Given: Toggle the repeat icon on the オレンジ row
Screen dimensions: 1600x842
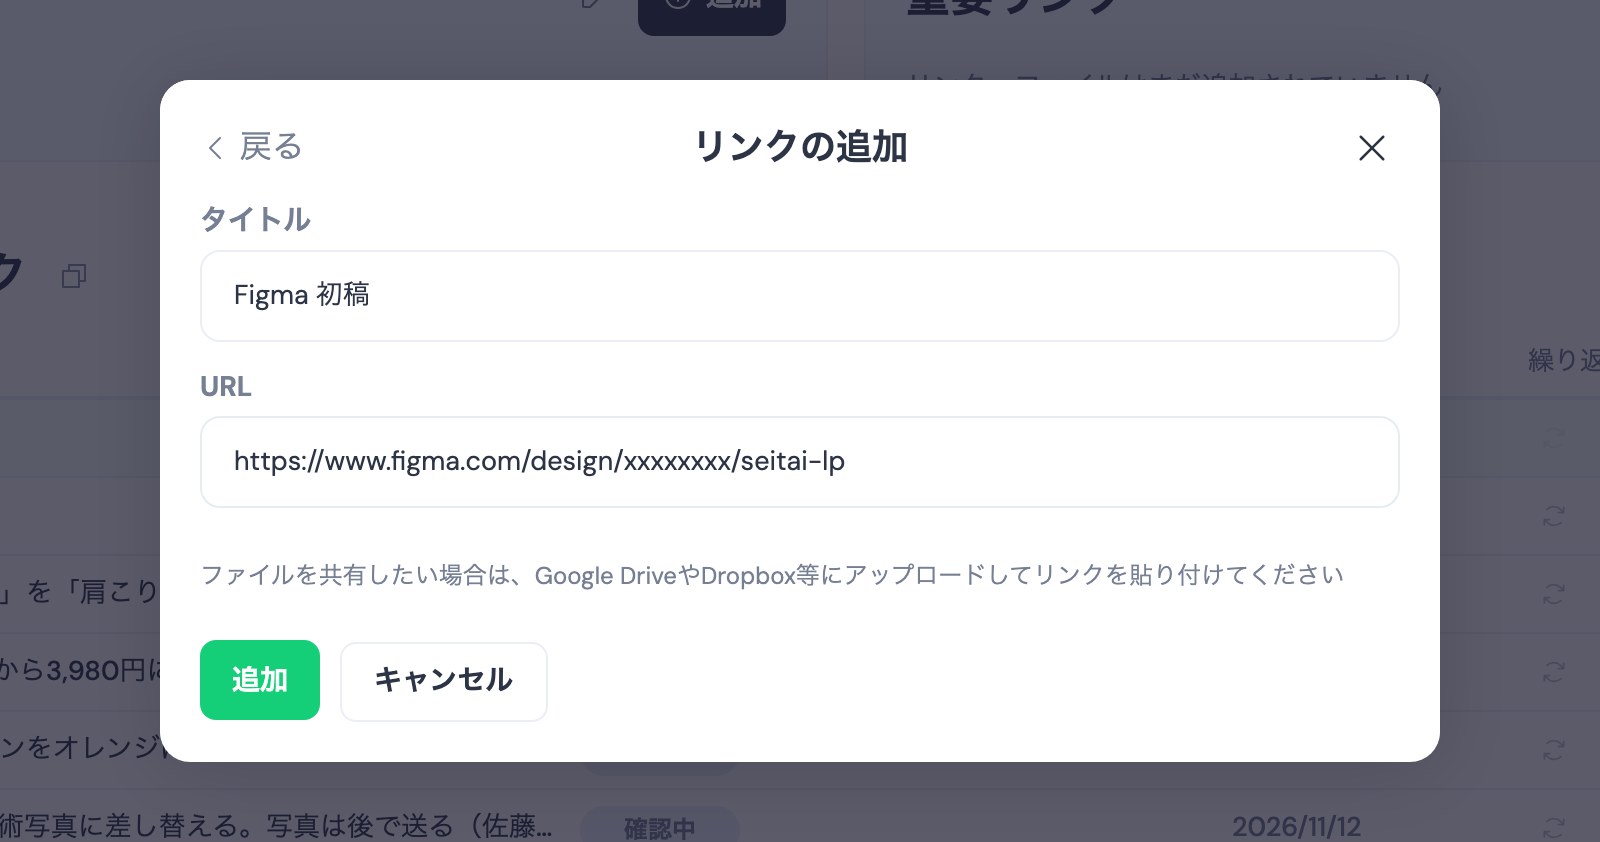Looking at the screenshot, I should pos(1553,749).
